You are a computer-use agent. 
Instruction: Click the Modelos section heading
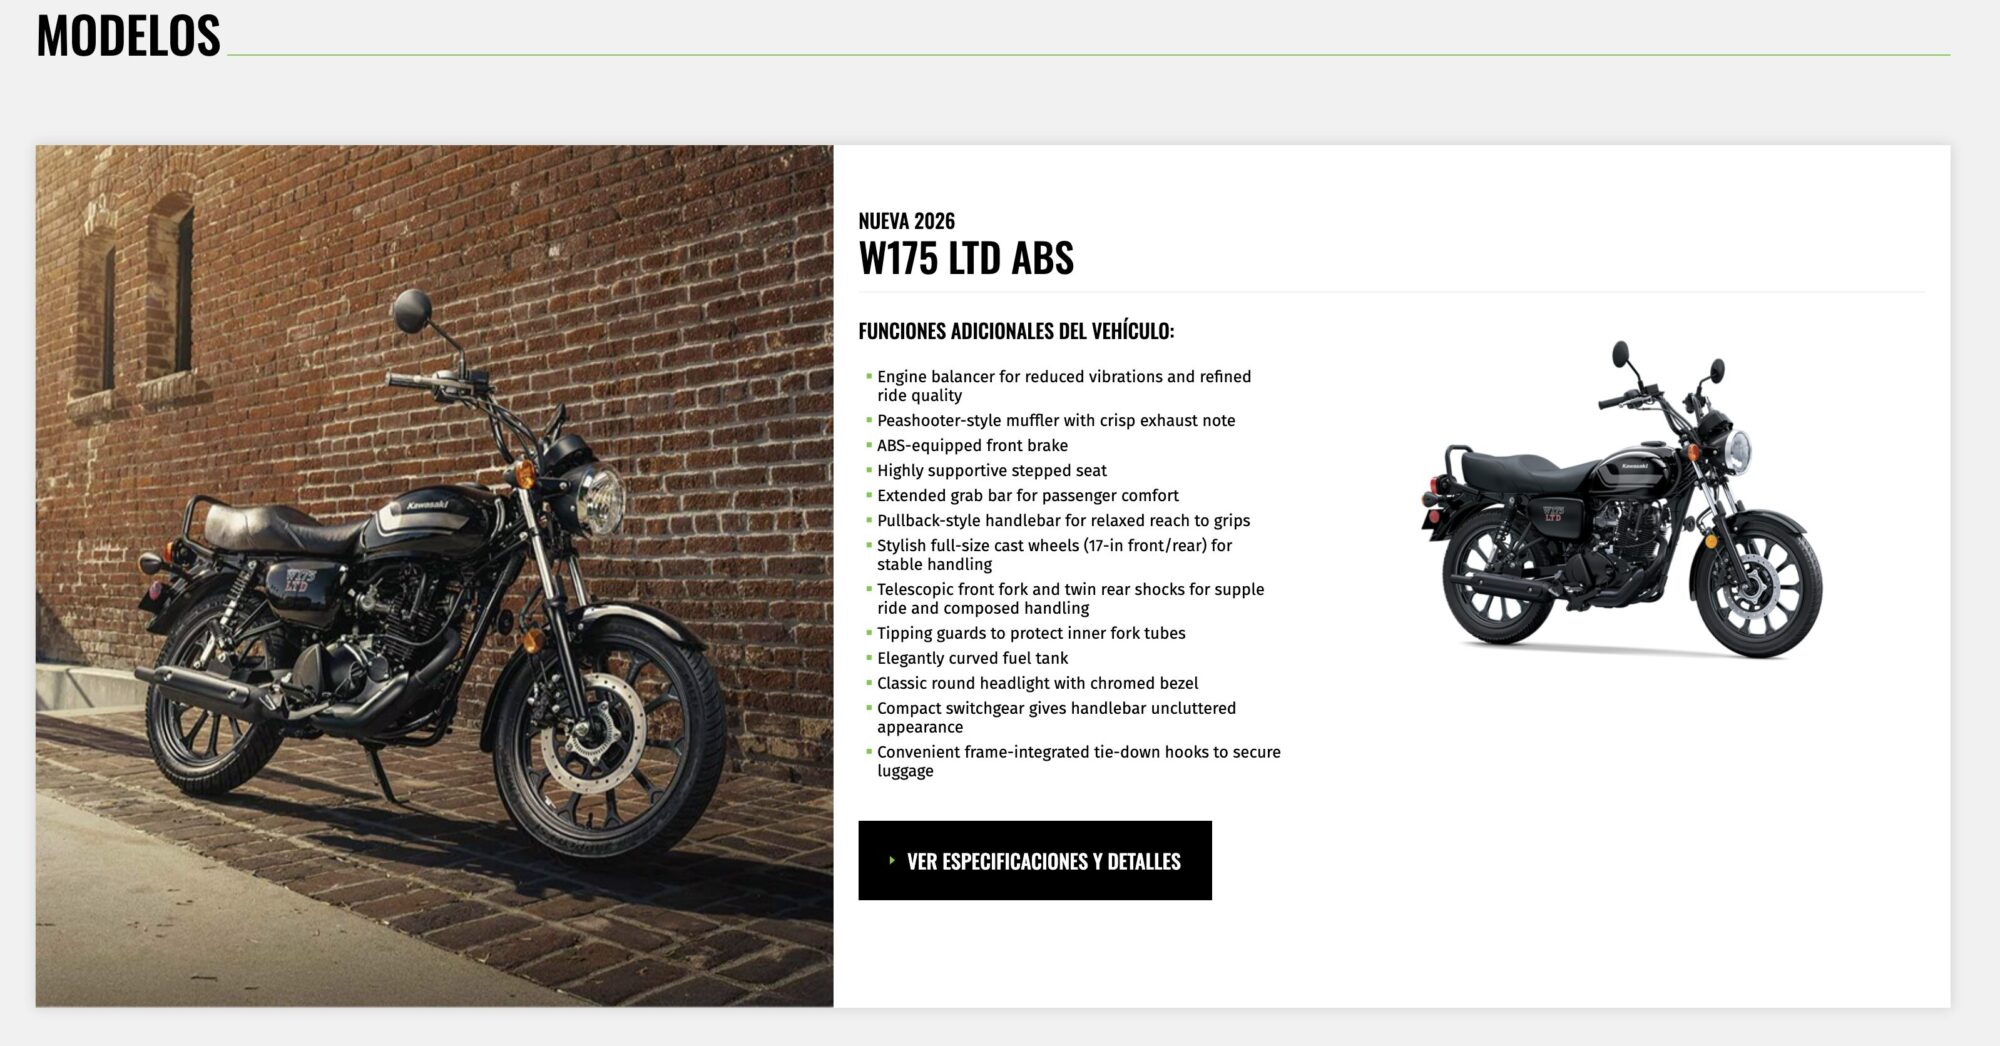coord(128,36)
